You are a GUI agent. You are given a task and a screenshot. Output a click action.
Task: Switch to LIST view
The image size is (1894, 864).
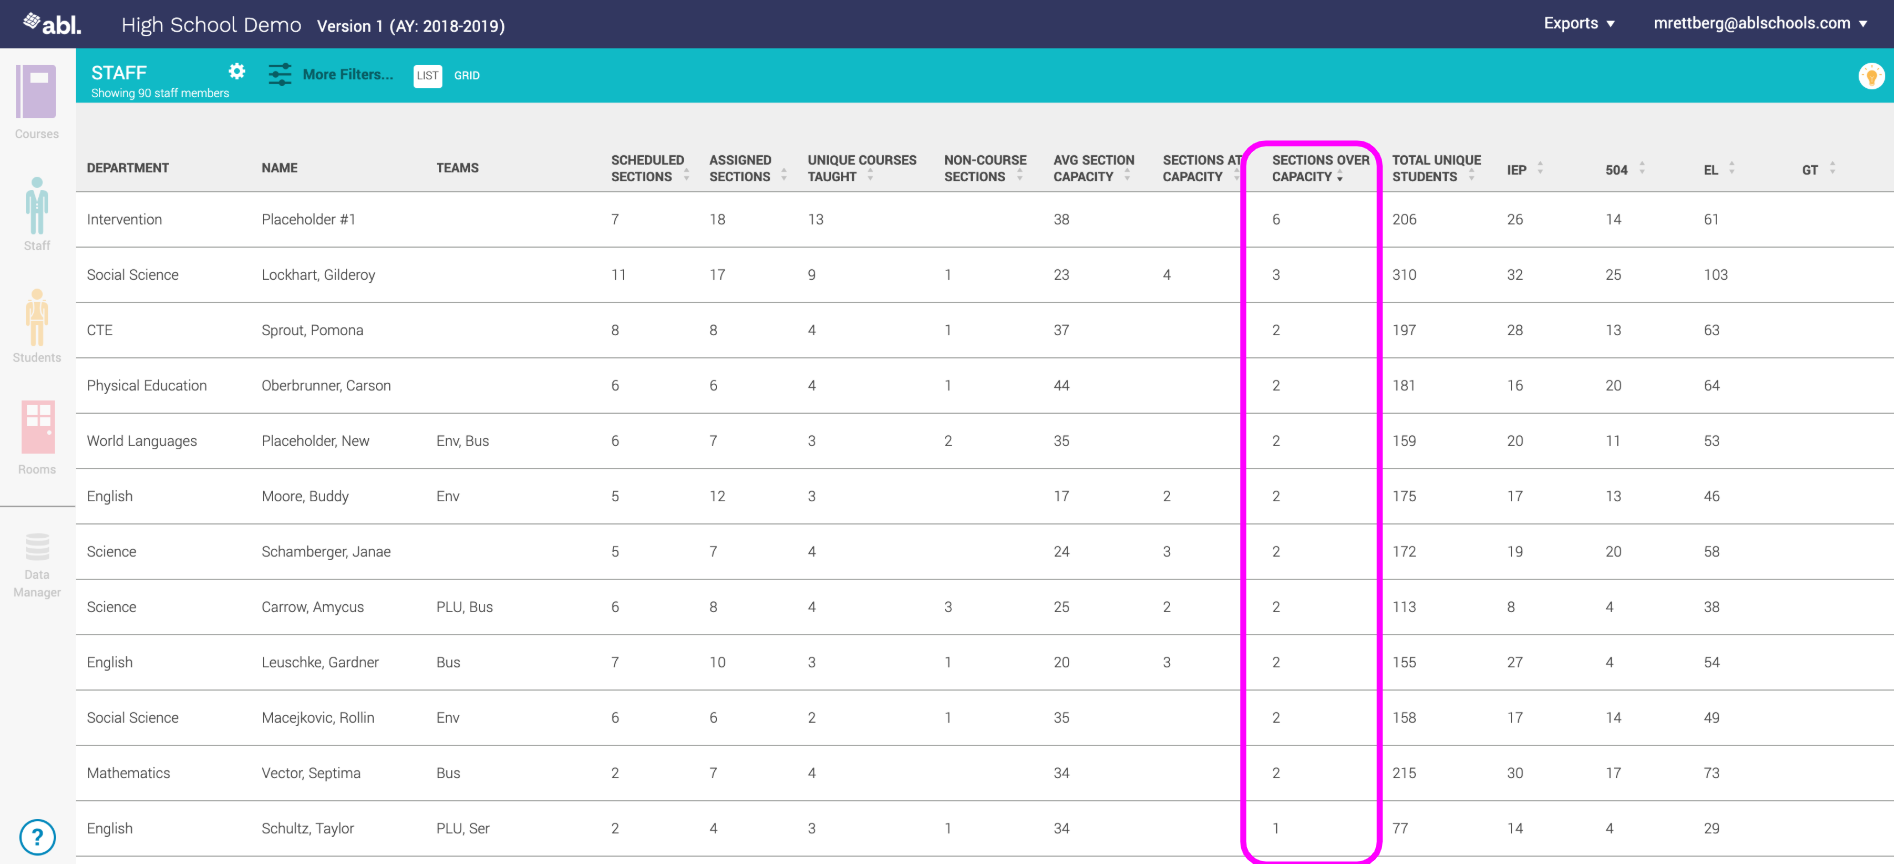pos(428,76)
